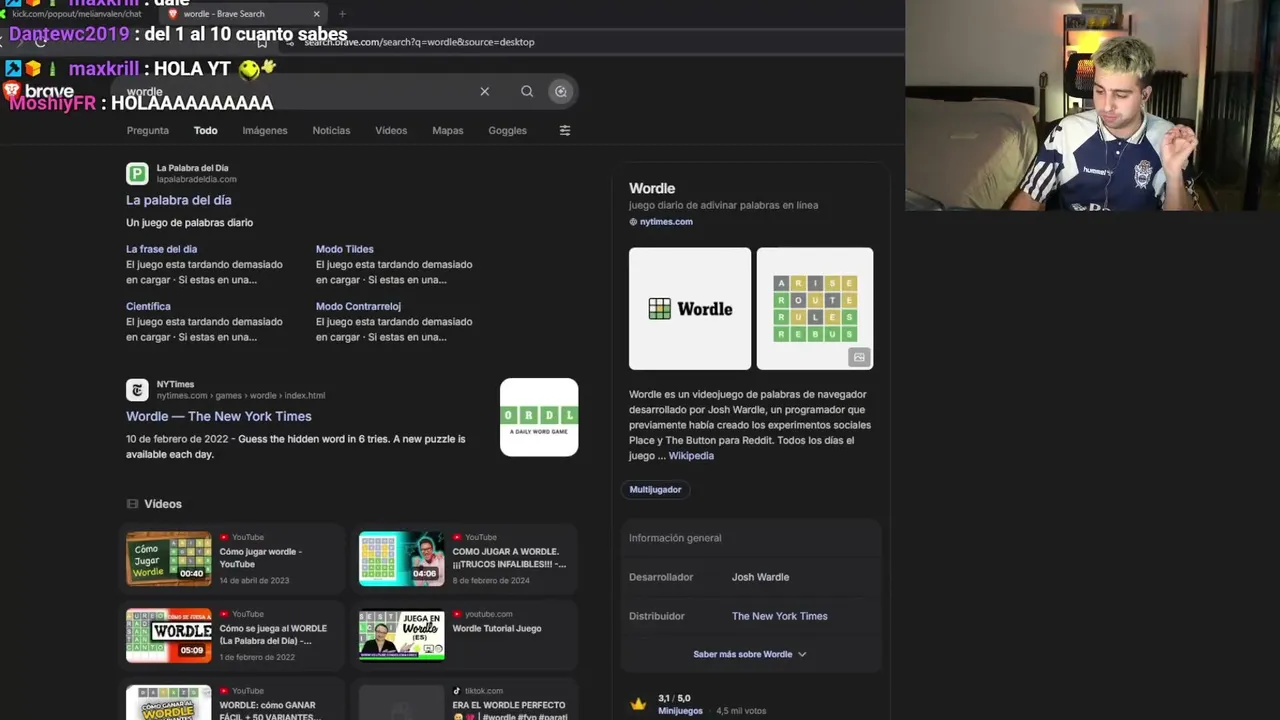Image resolution: width=1280 pixels, height=720 pixels.
Task: Open the Mapas search tab
Action: click(448, 131)
